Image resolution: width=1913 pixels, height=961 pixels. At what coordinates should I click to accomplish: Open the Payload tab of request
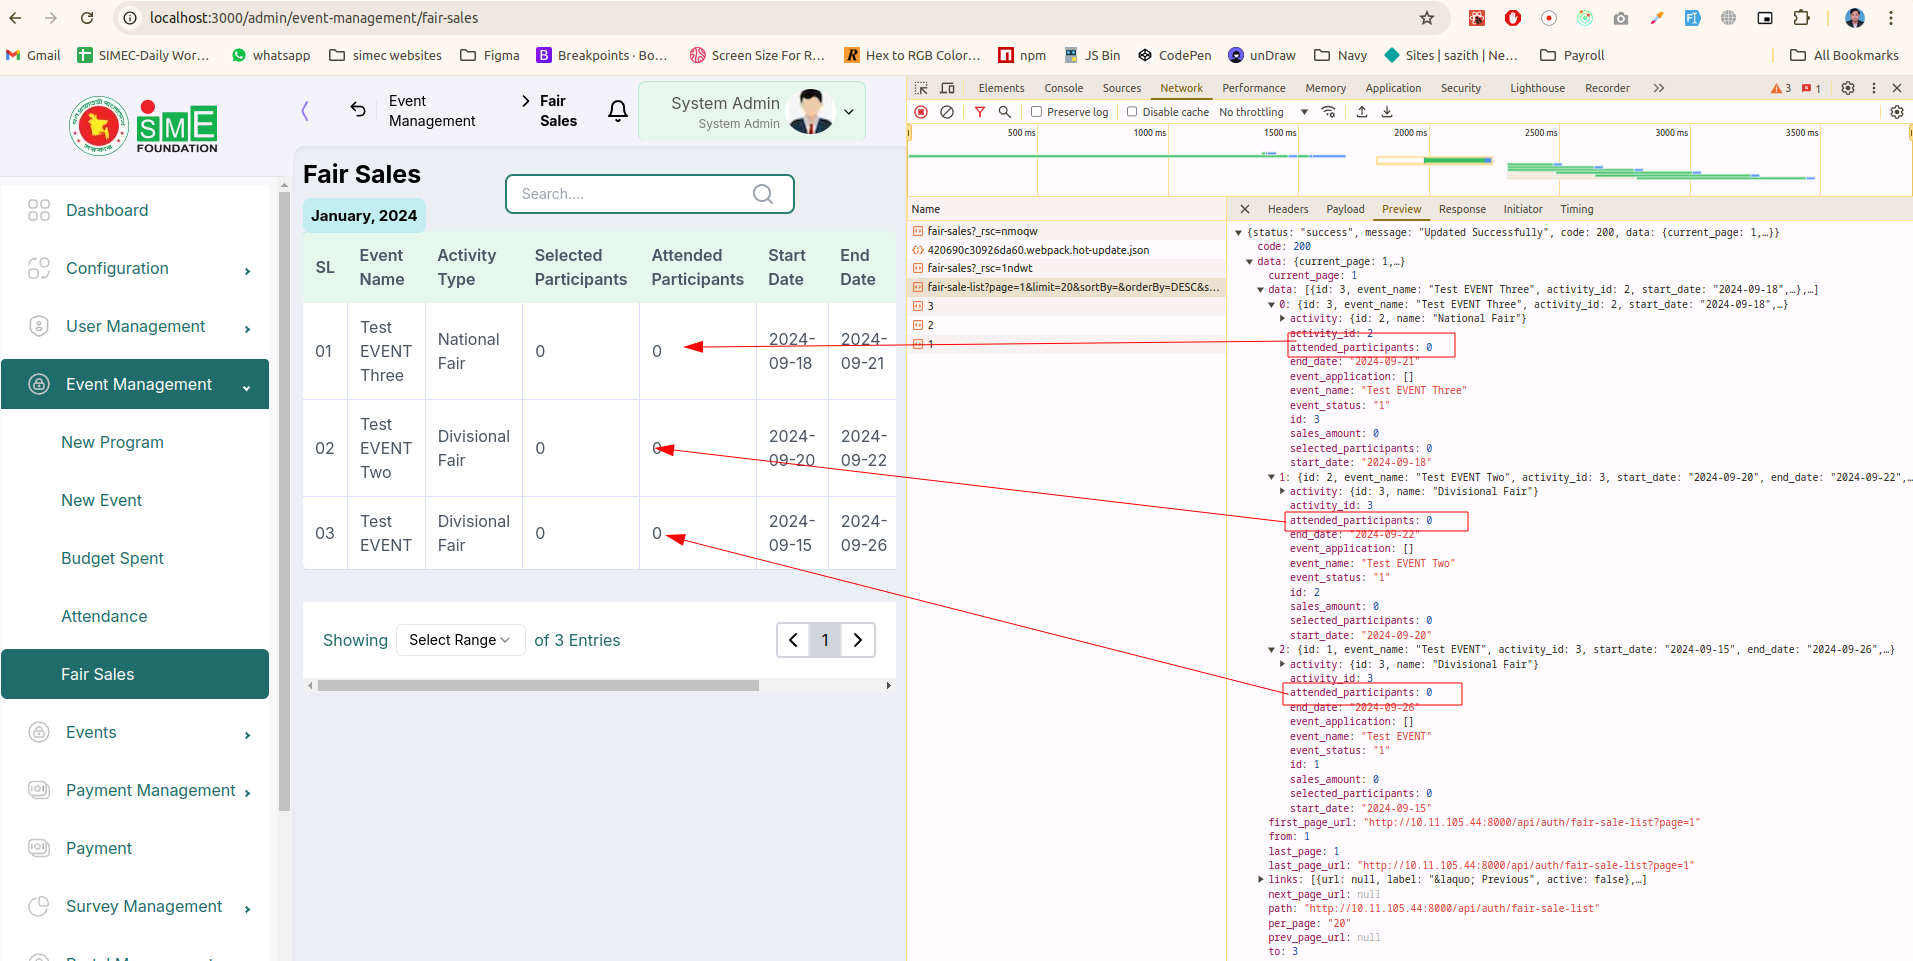point(1345,209)
